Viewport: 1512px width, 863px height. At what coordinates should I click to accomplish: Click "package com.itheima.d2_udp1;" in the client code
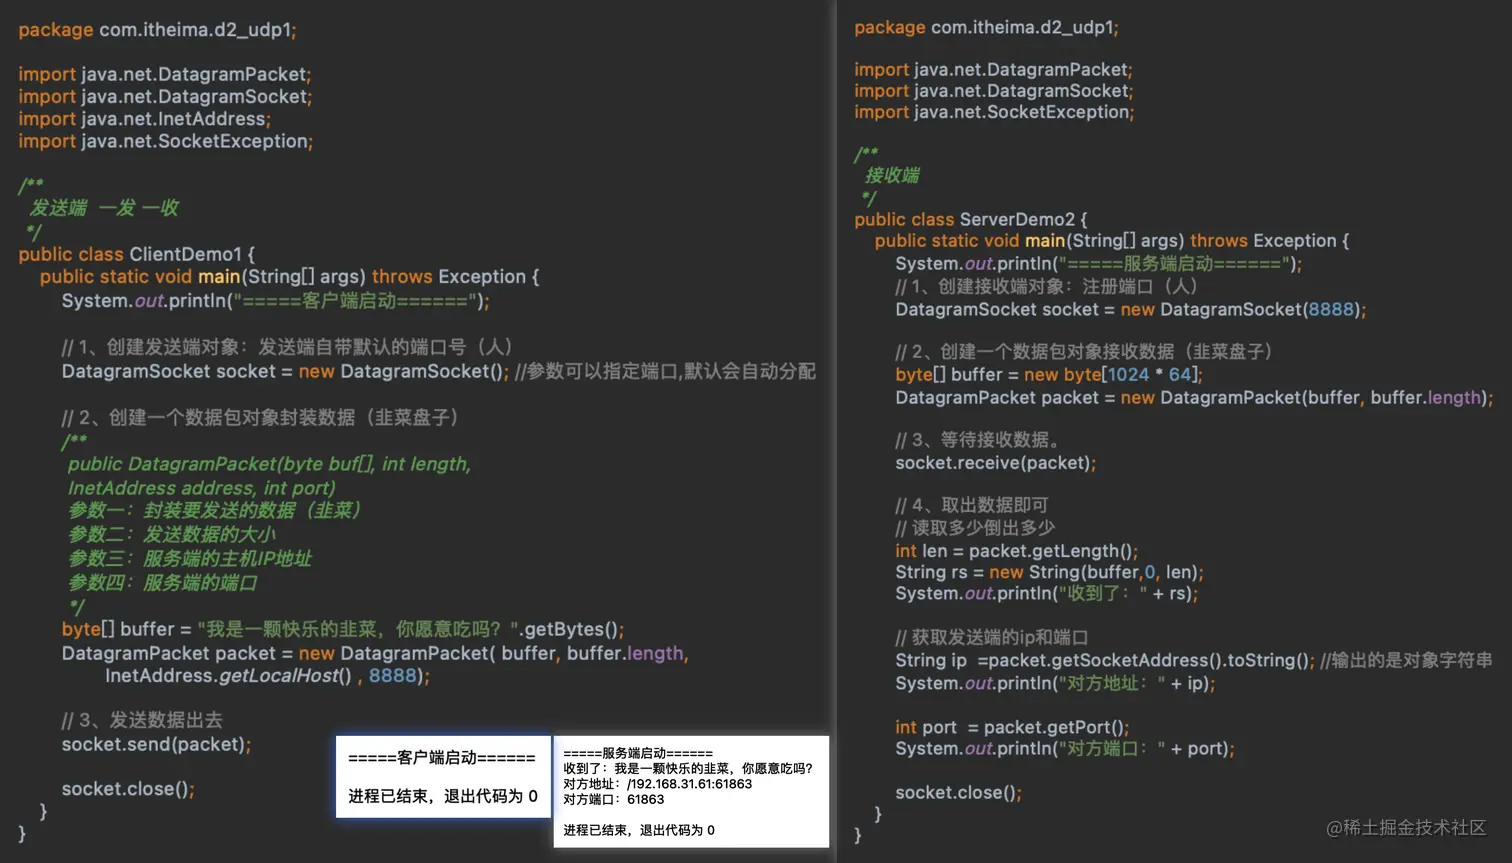[157, 30]
